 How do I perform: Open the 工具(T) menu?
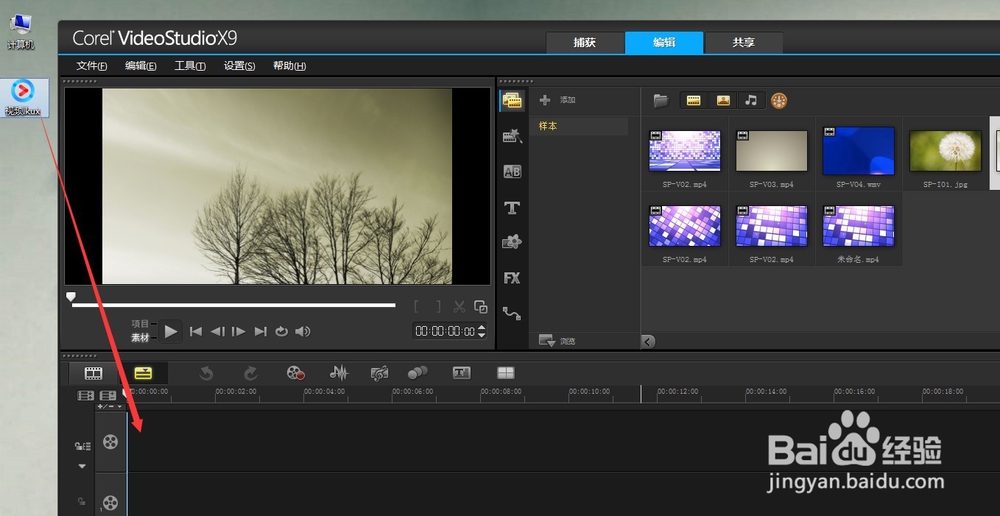[190, 66]
